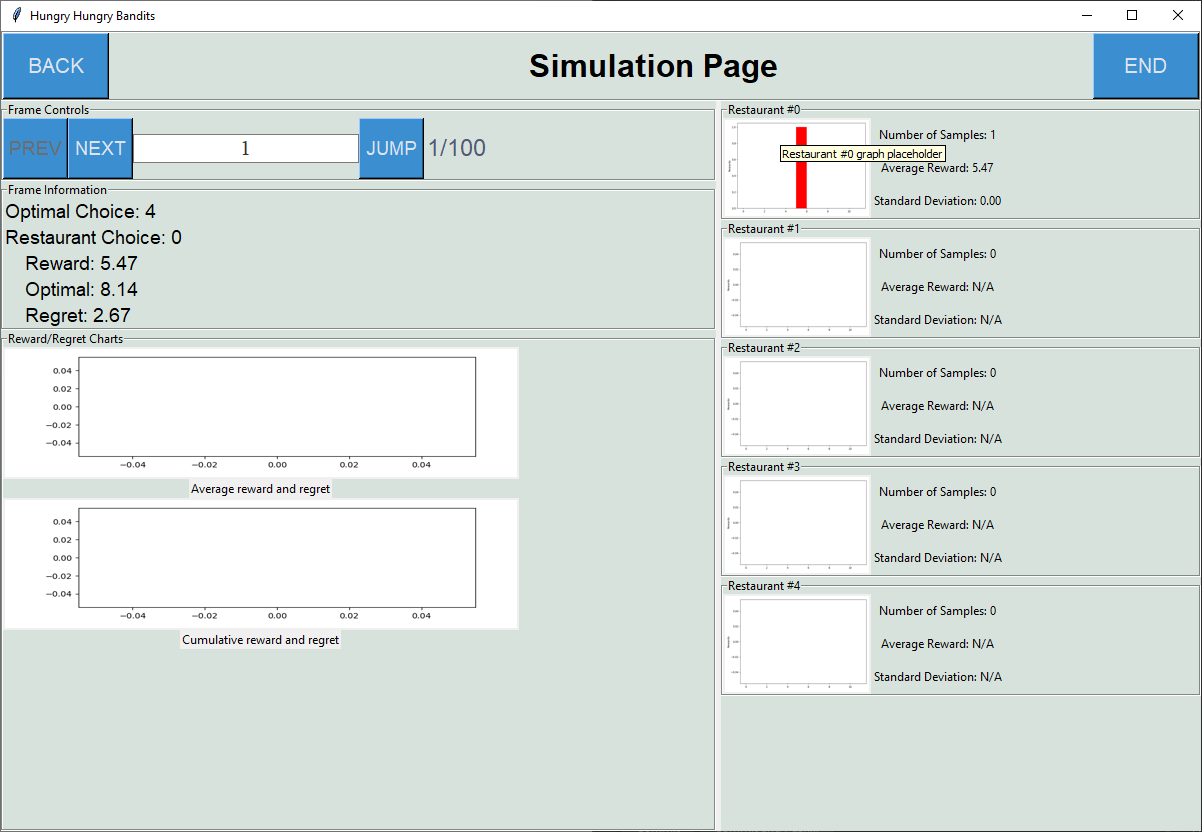
Task: Click the Cumulative reward and regret caption
Action: 260,639
